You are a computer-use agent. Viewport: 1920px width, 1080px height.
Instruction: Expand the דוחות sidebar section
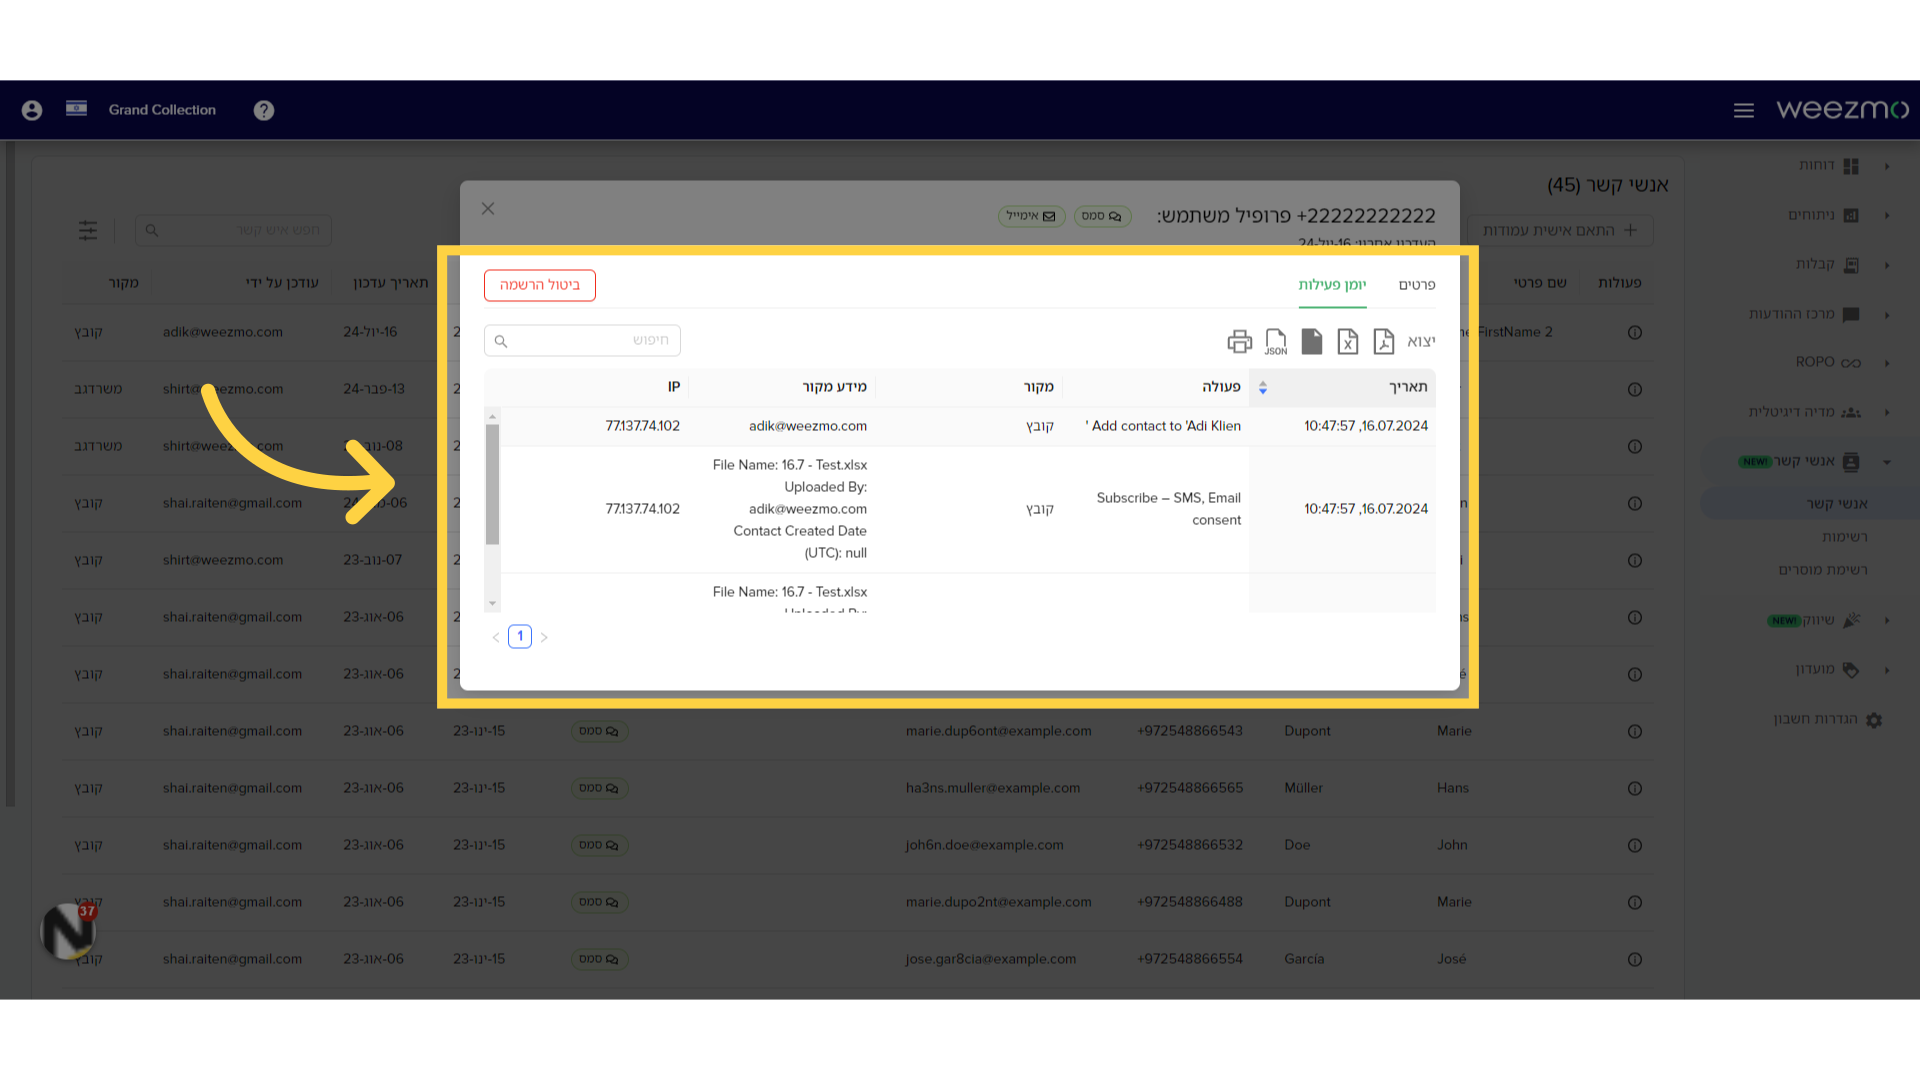coord(1887,167)
